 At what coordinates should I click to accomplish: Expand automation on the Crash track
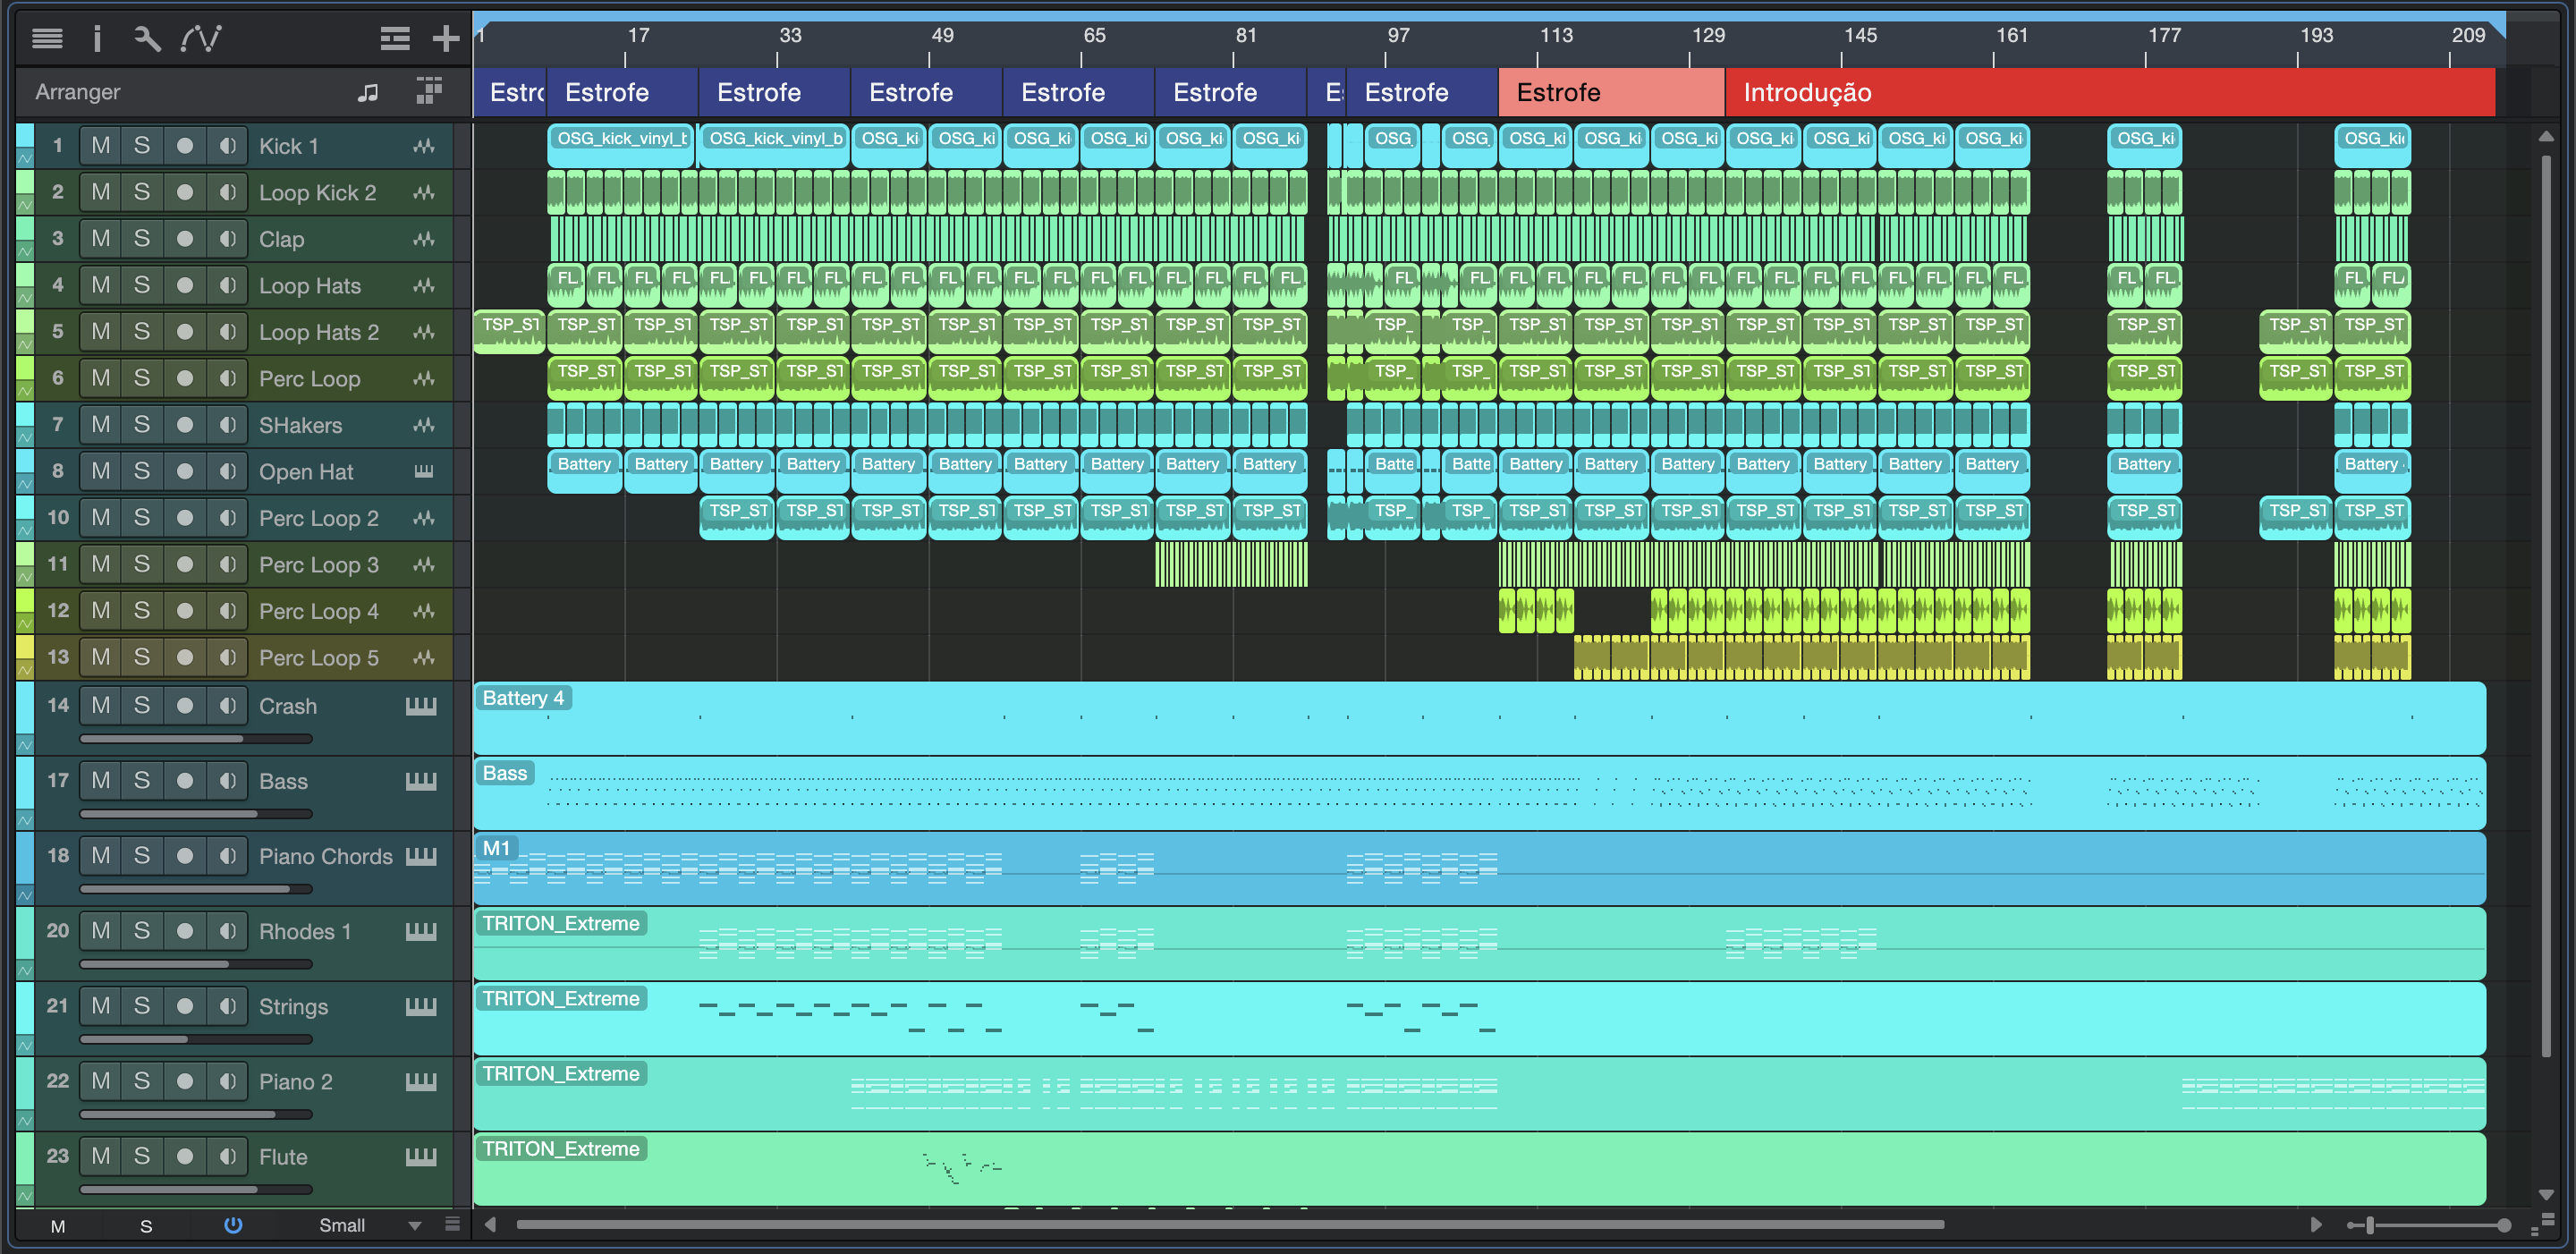(25, 744)
